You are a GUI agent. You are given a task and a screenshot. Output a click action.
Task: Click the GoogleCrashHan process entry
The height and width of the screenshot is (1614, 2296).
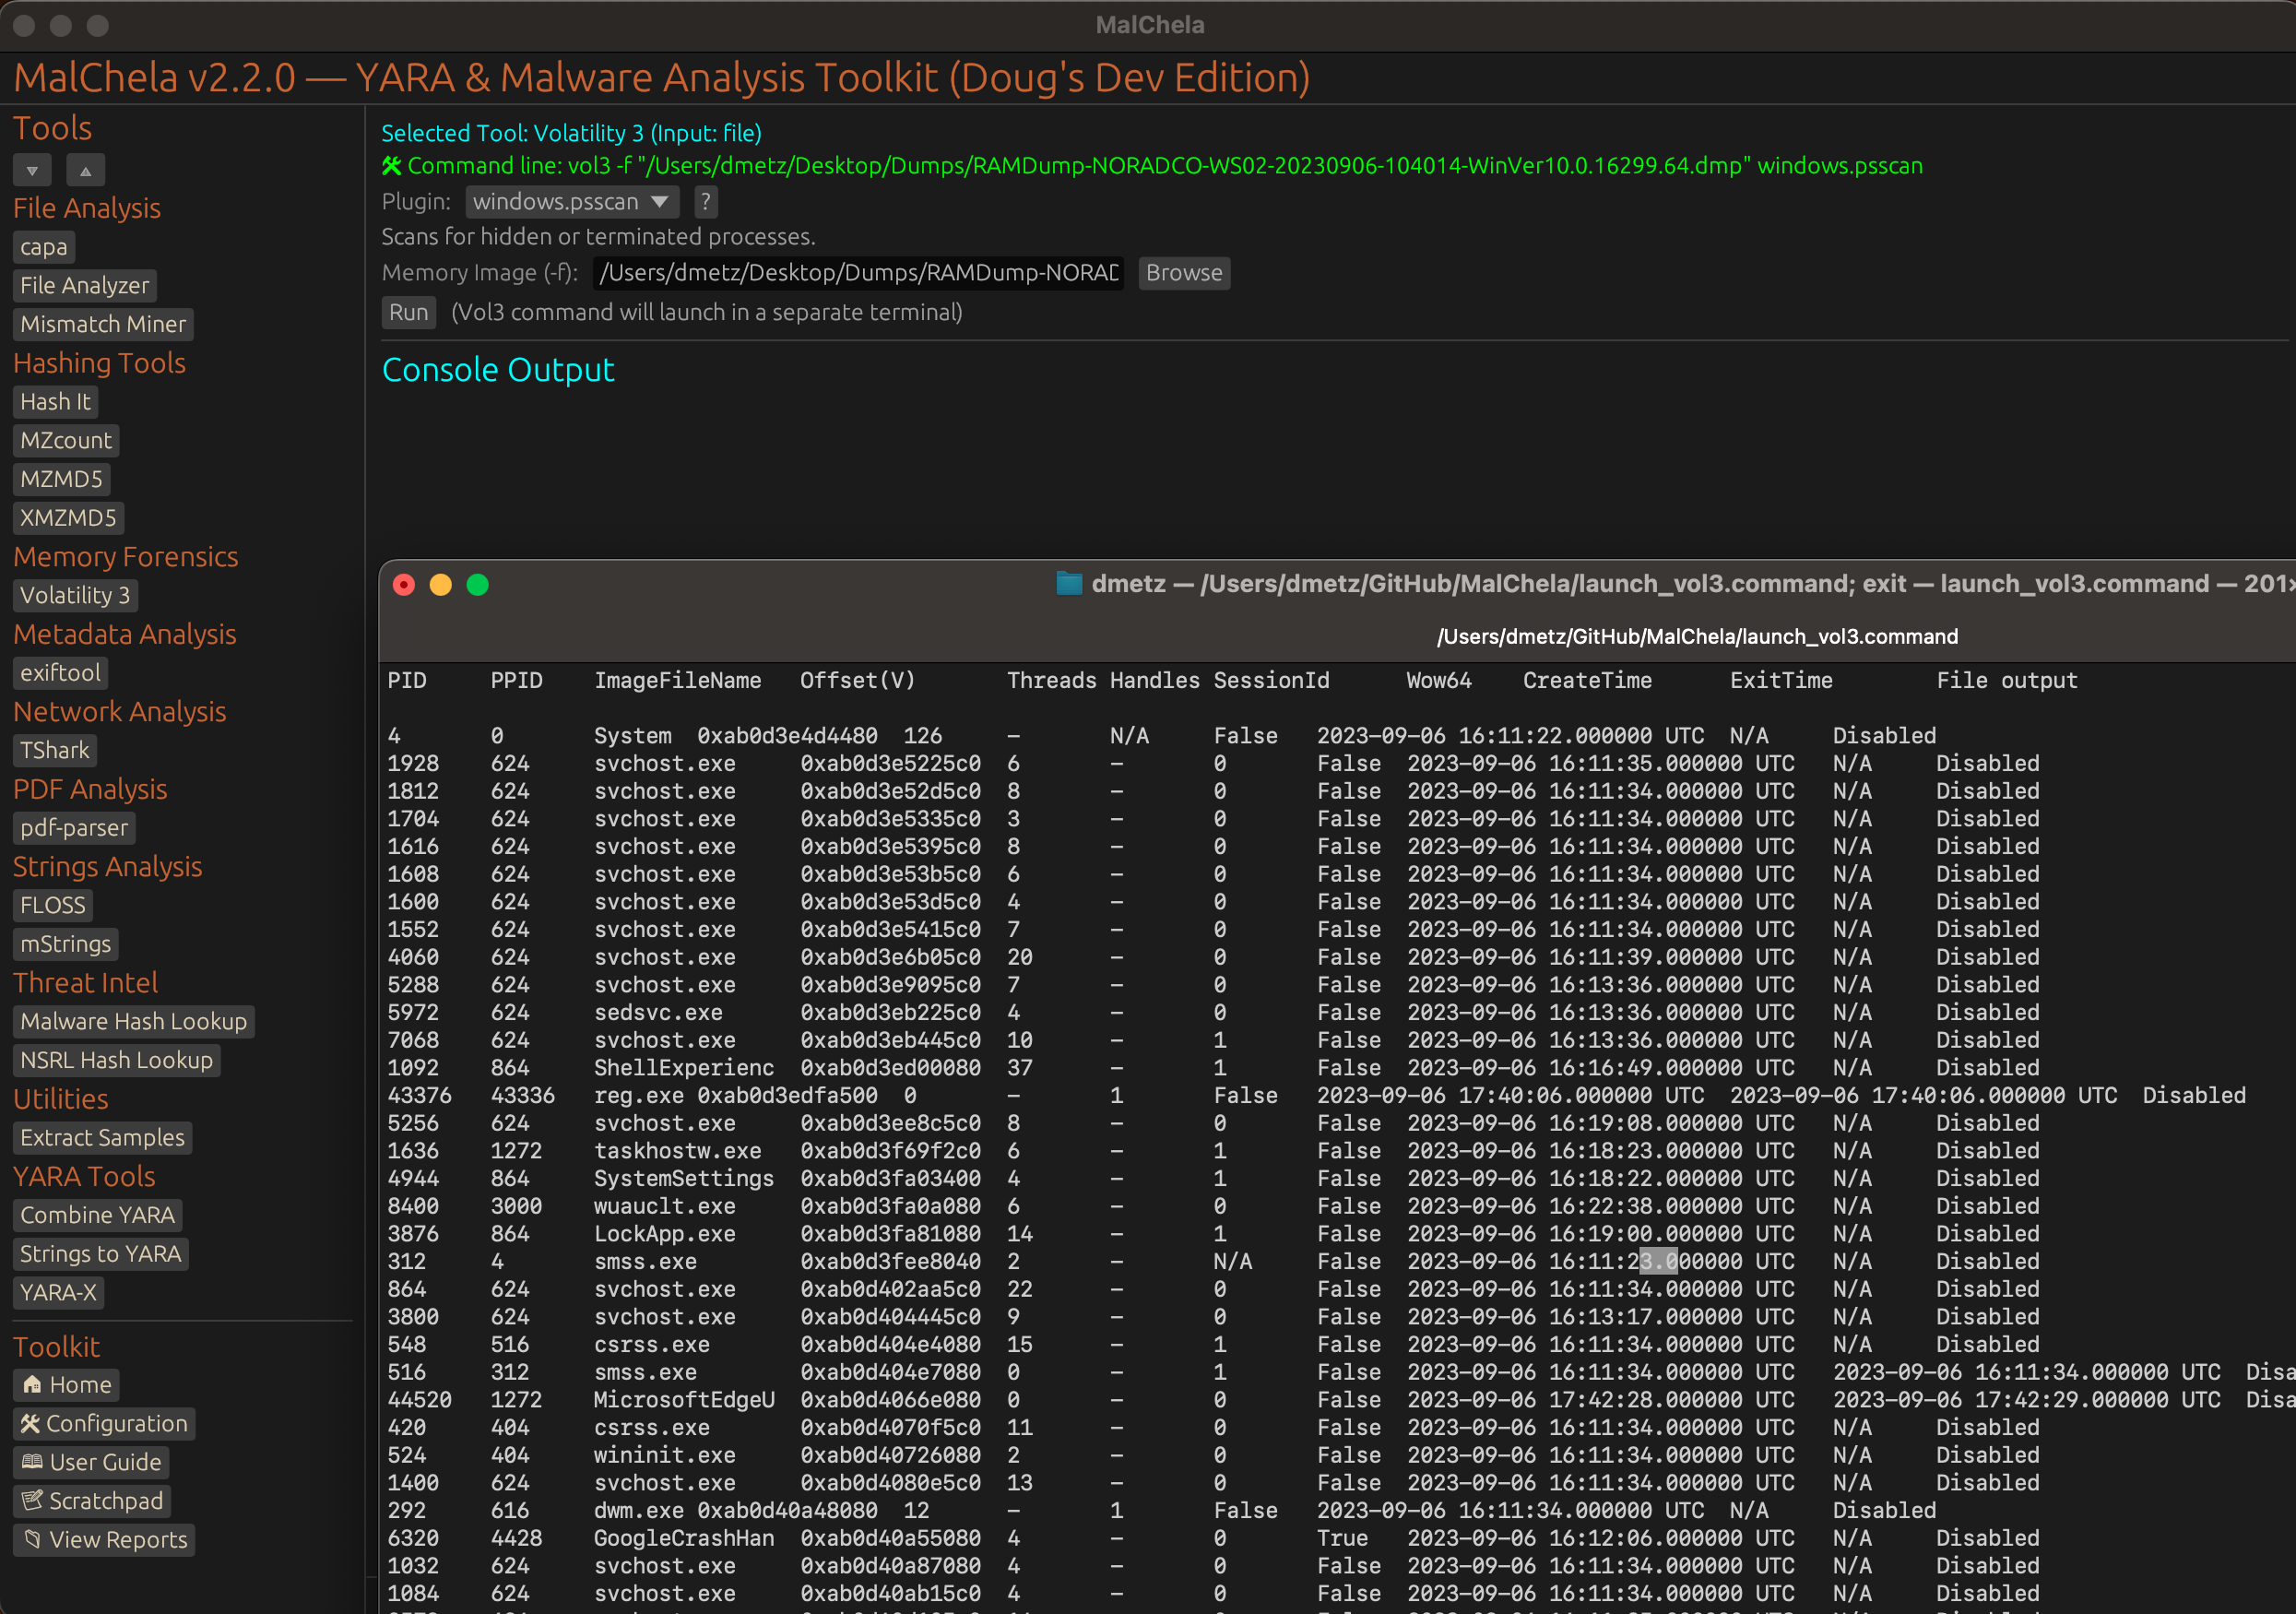click(x=684, y=1539)
